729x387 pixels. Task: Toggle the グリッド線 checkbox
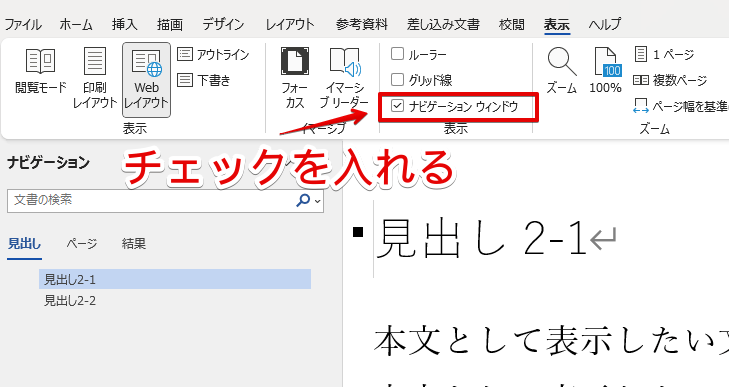coord(398,80)
